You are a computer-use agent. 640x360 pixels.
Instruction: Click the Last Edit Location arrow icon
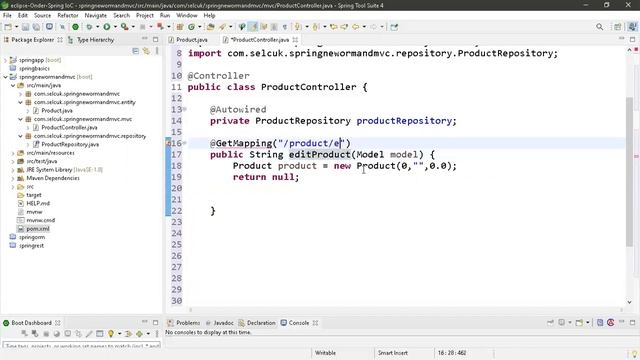(334, 27)
